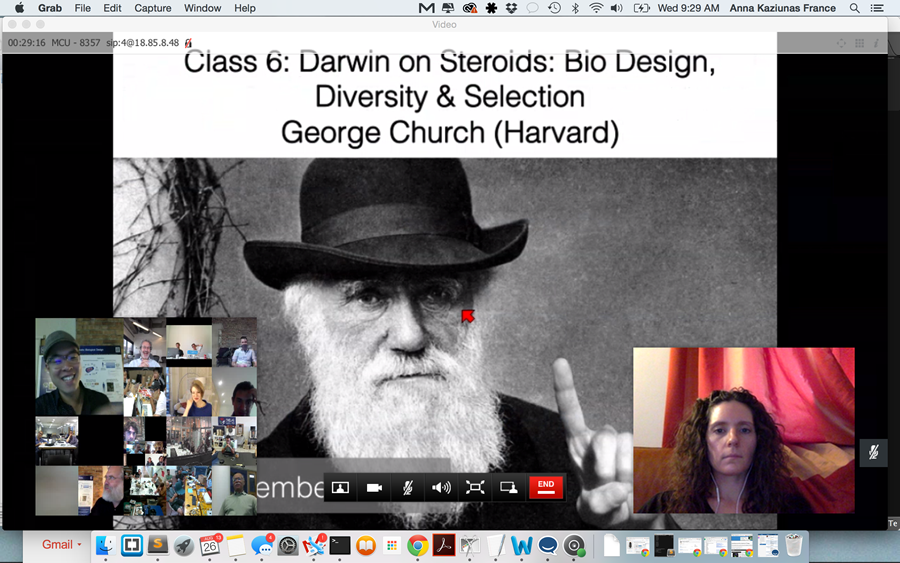Open Terminal from the dock
Viewport: 900px width, 563px height.
tap(340, 545)
